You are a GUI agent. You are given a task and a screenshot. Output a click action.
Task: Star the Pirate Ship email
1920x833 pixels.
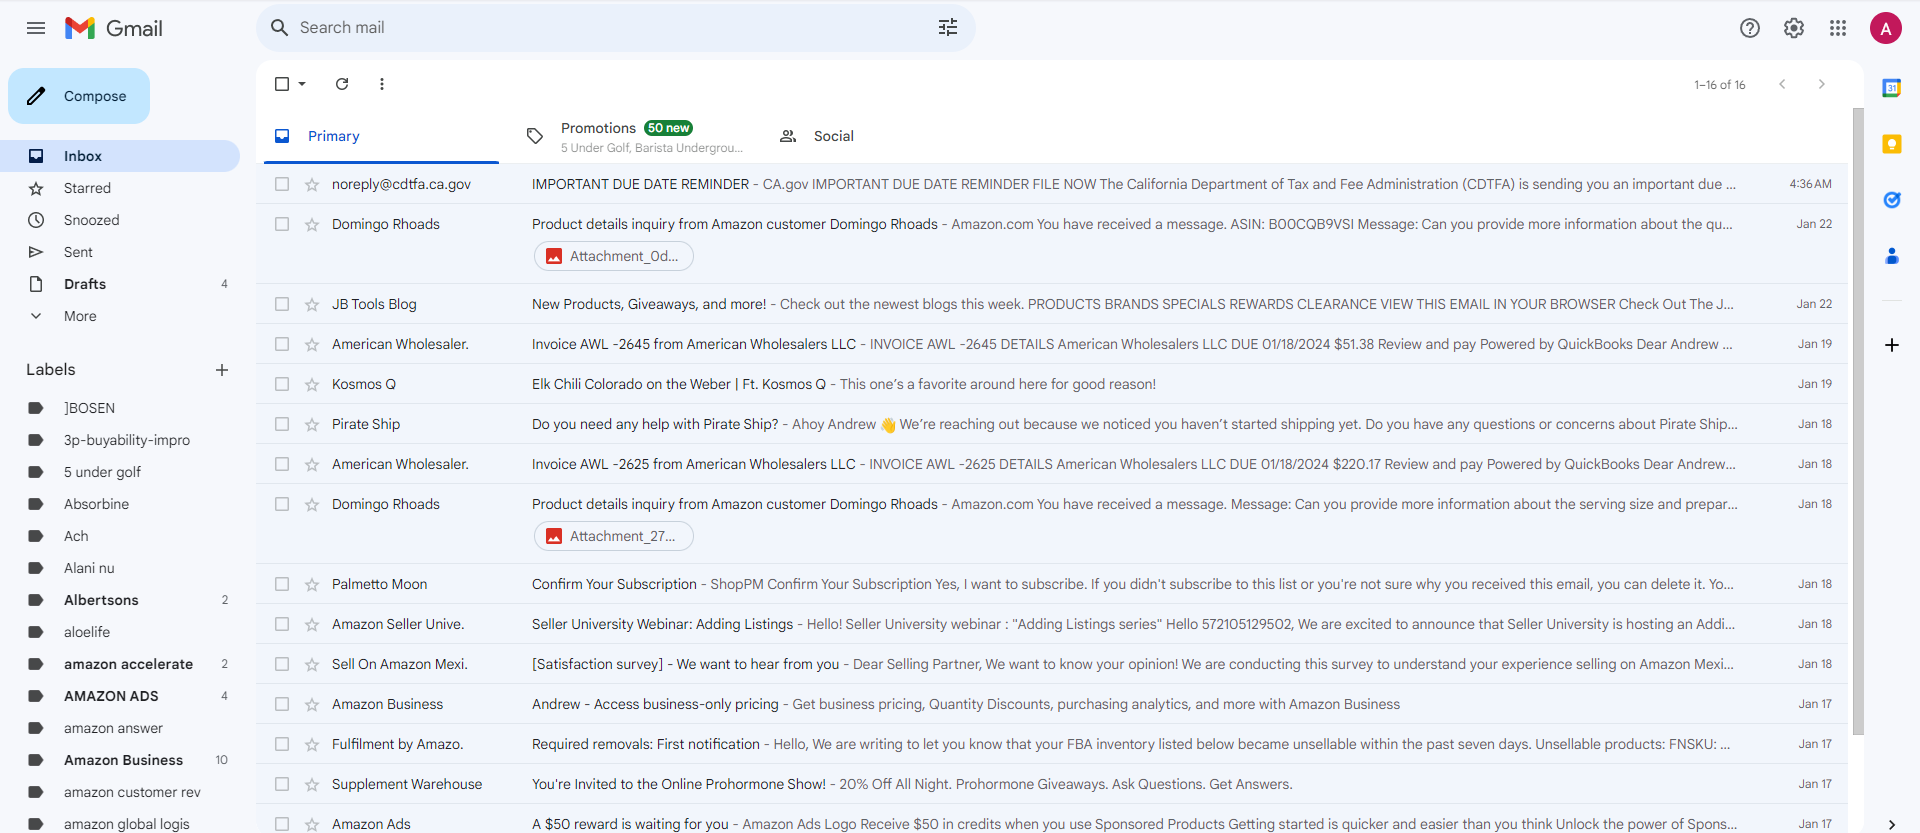[312, 424]
